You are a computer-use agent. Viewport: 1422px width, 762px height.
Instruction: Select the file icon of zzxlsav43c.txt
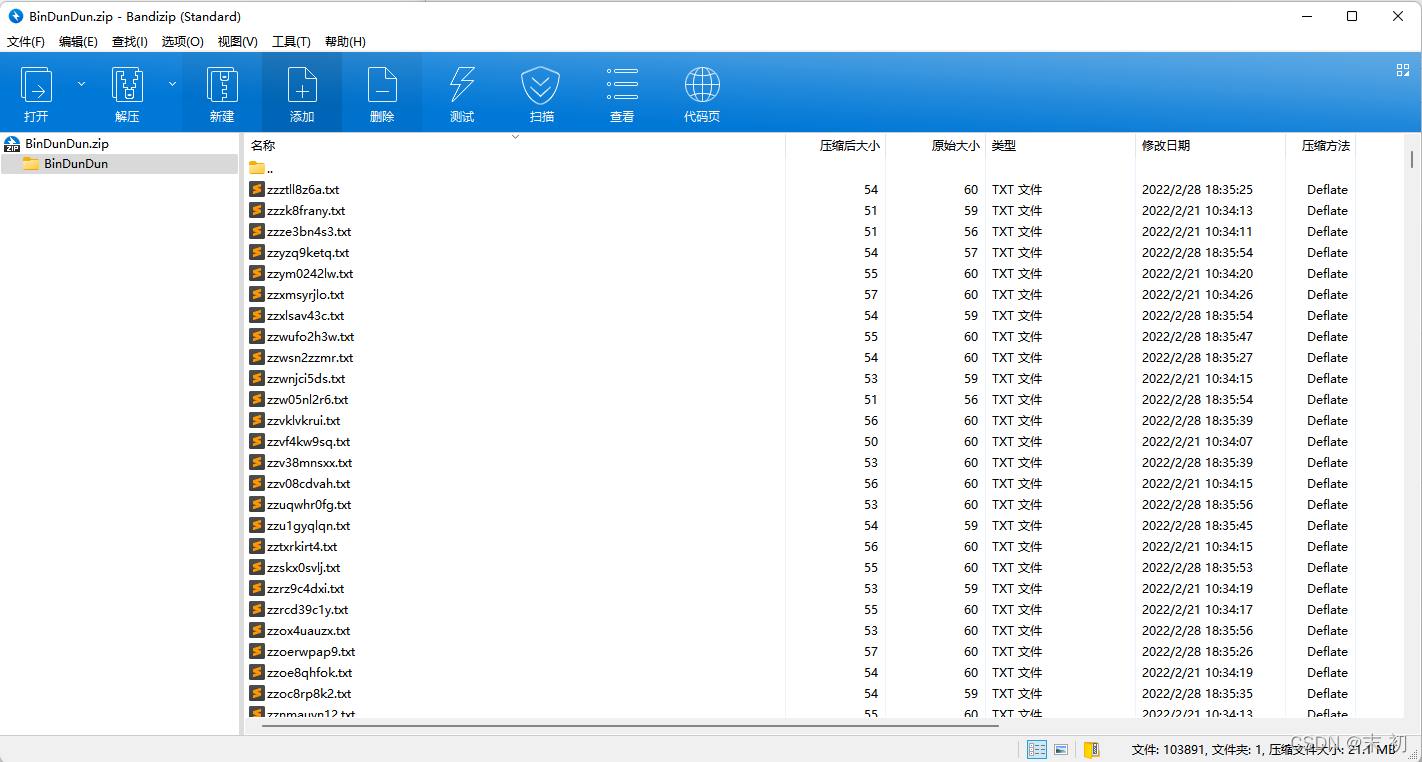(257, 315)
